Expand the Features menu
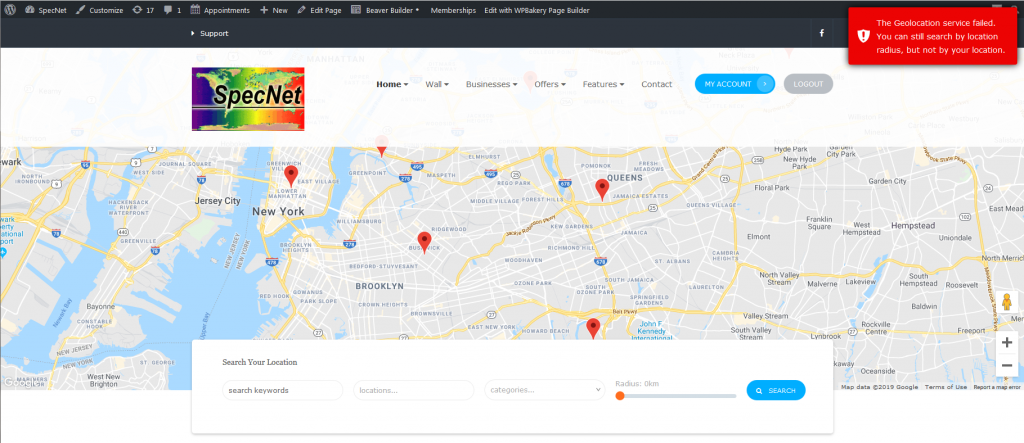This screenshot has height=443, width=1024. [603, 84]
